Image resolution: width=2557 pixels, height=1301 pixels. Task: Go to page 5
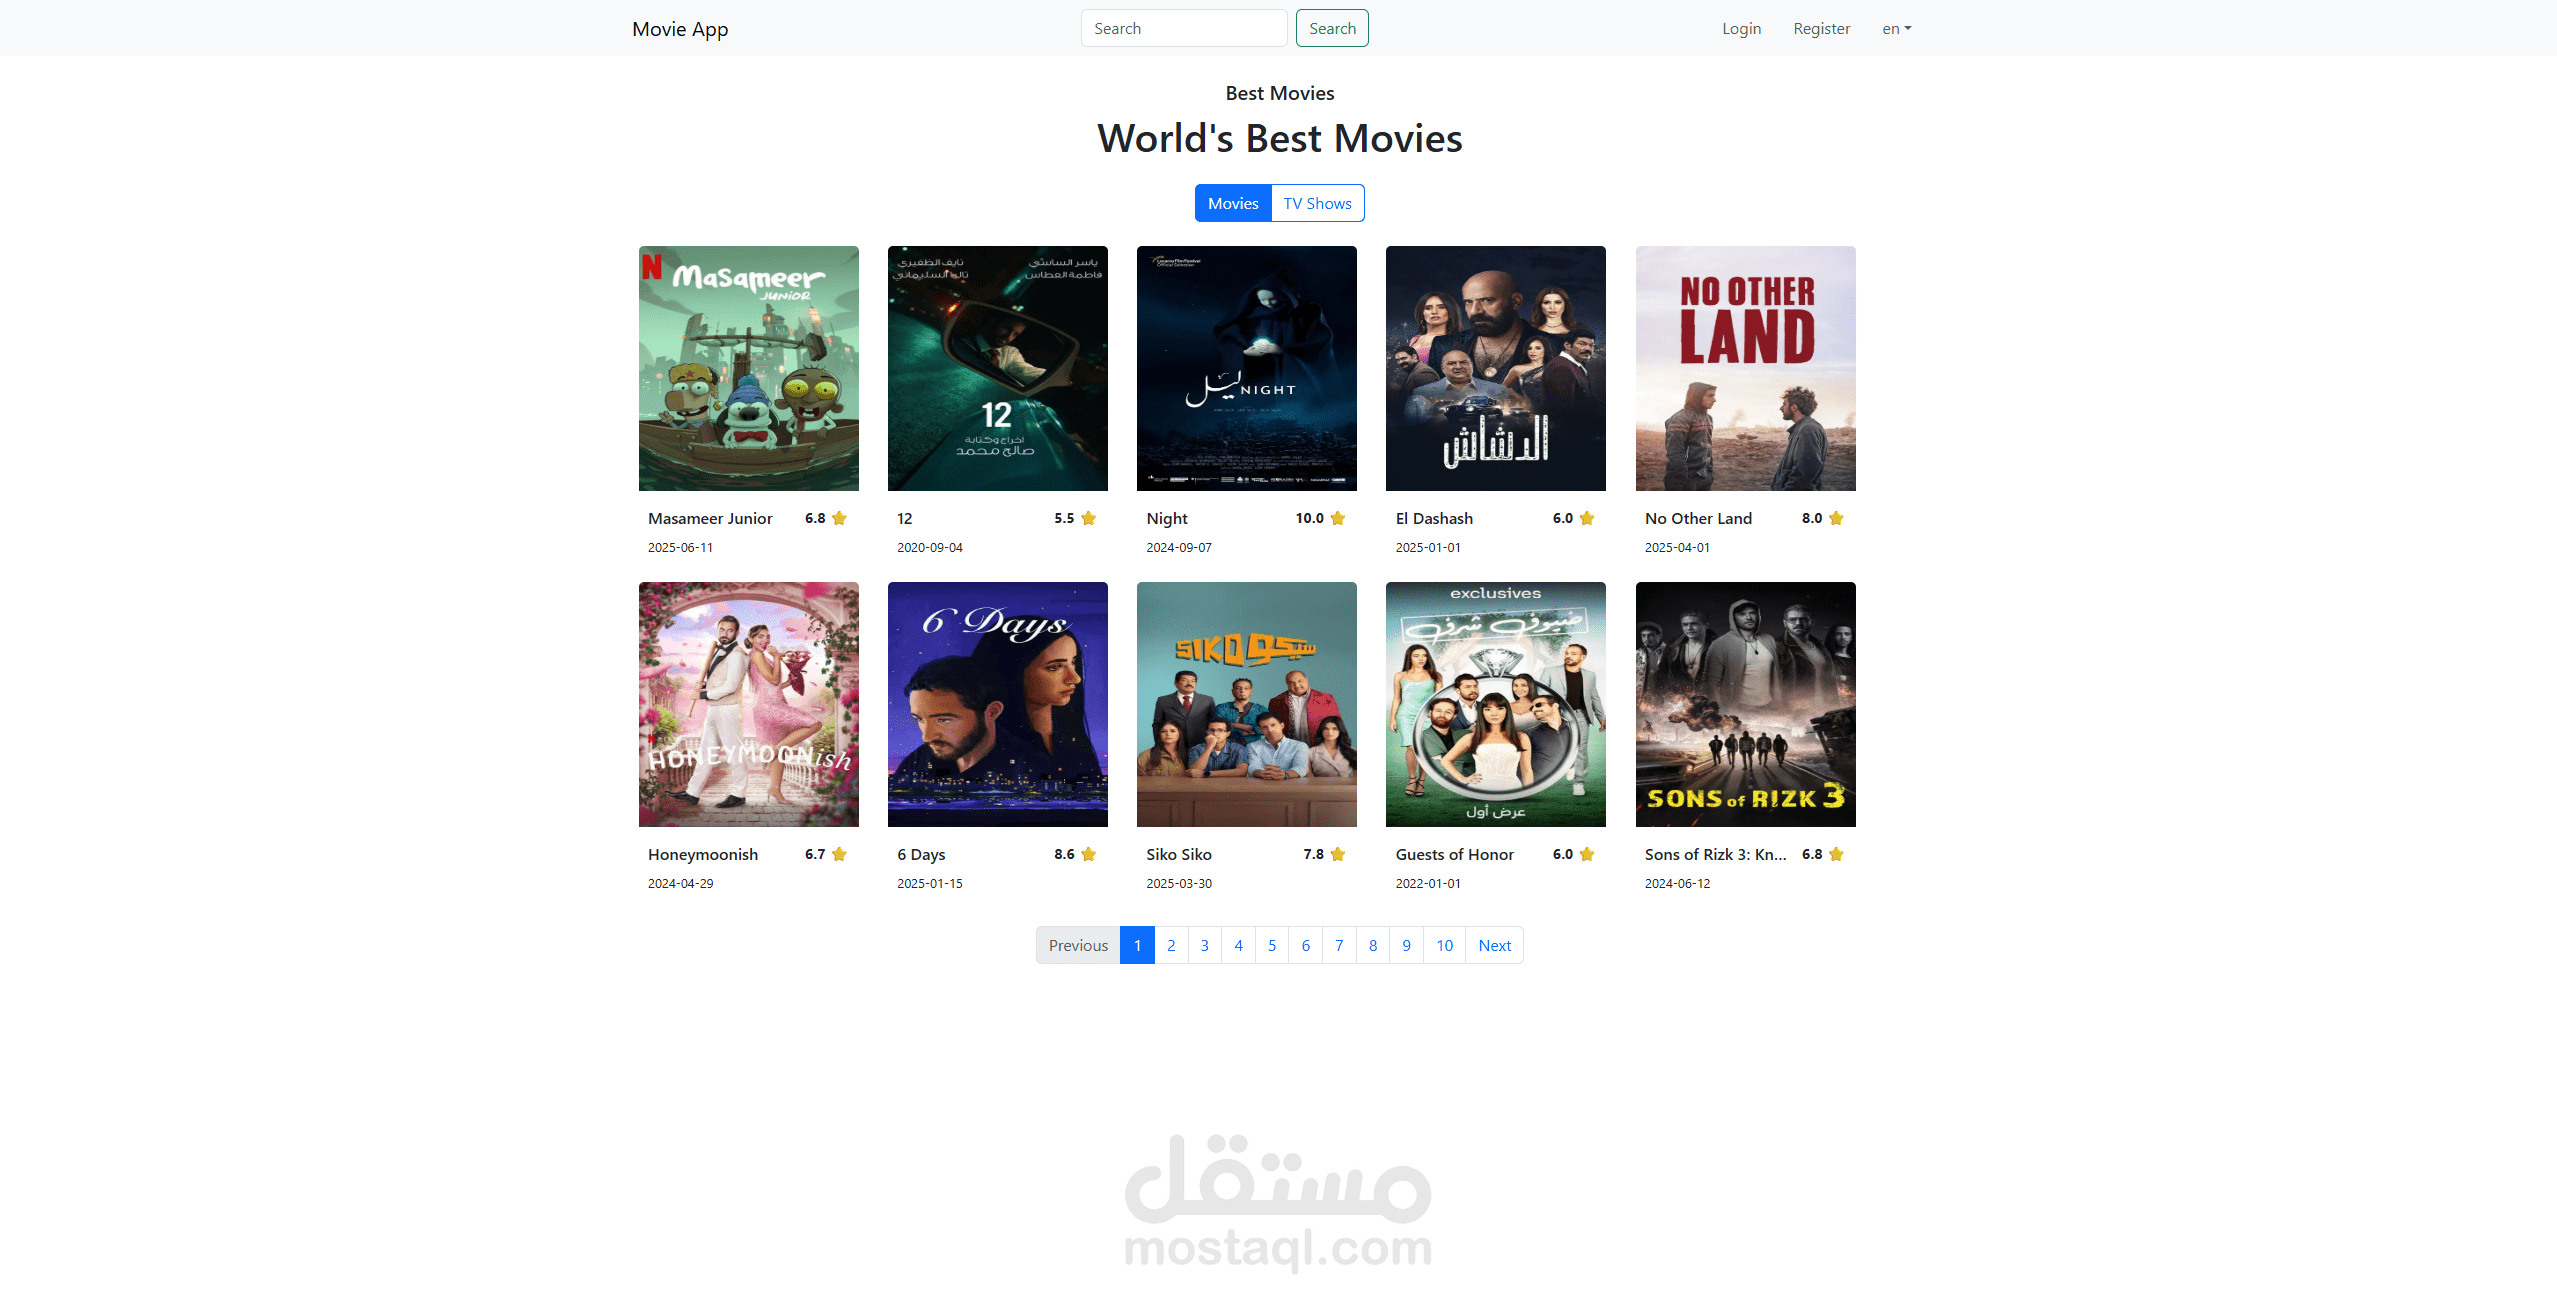1272,945
